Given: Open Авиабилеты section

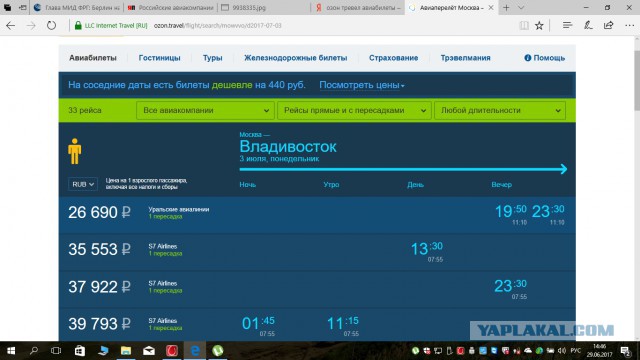Looking at the screenshot, I should point(93,58).
